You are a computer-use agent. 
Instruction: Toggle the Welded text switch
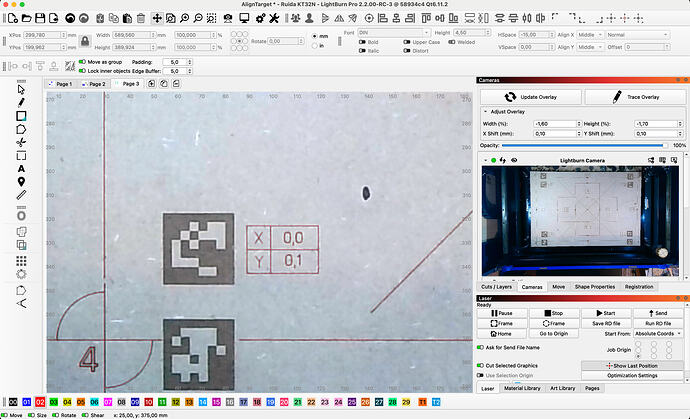[452, 42]
